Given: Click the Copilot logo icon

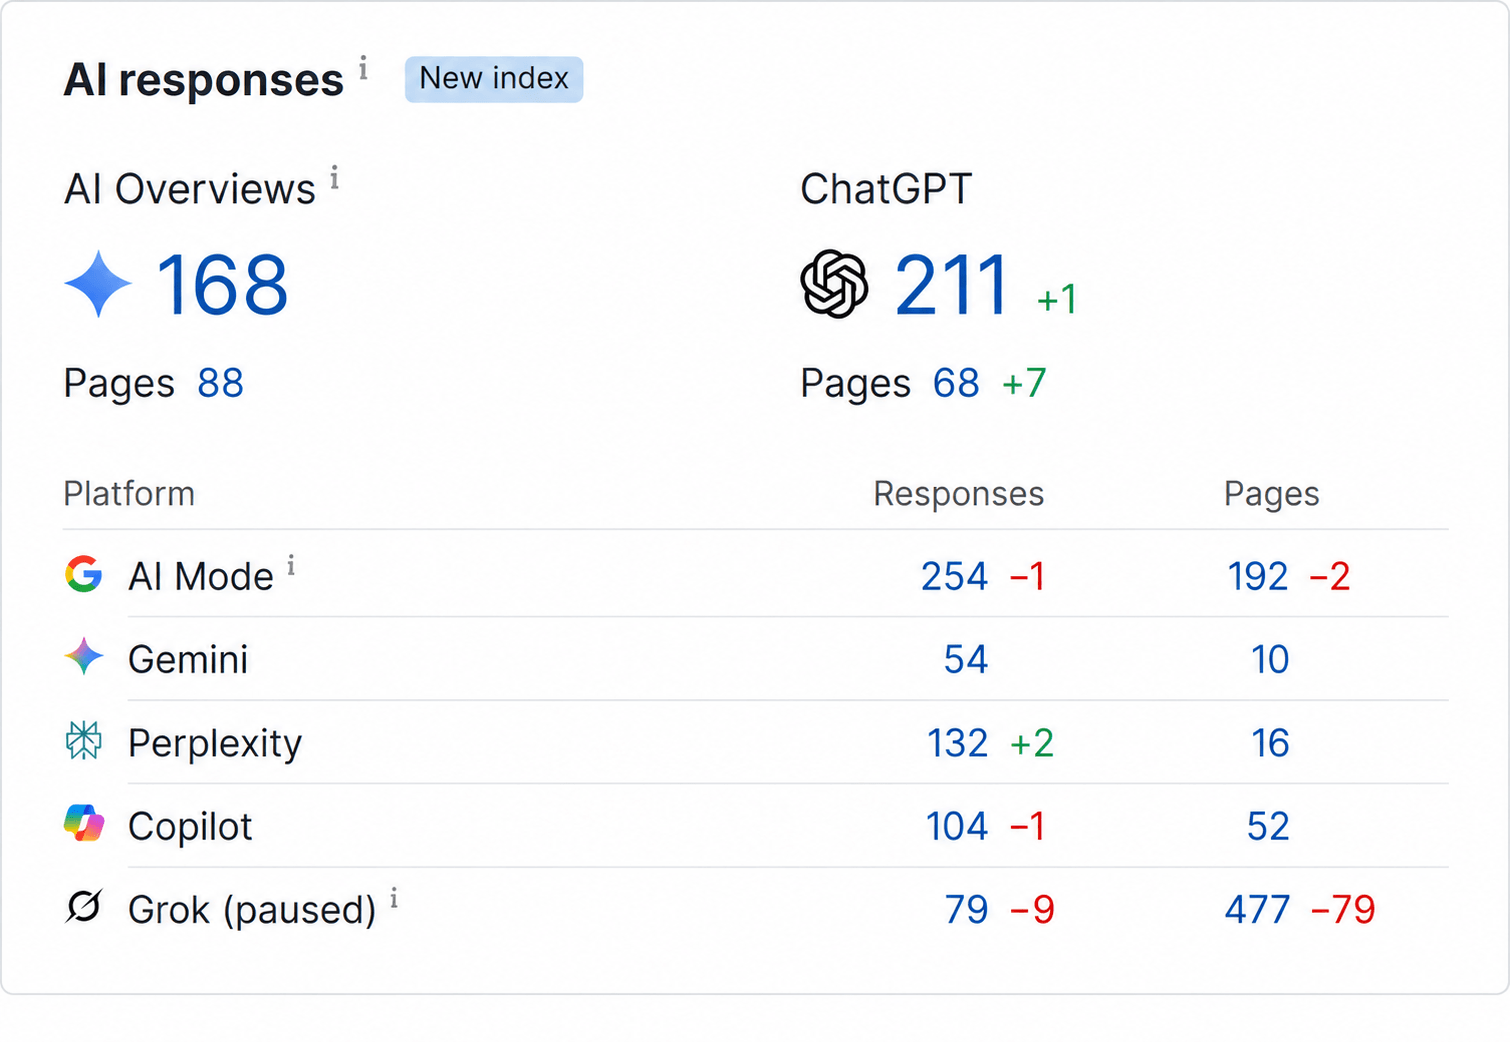Looking at the screenshot, I should click(x=84, y=823).
